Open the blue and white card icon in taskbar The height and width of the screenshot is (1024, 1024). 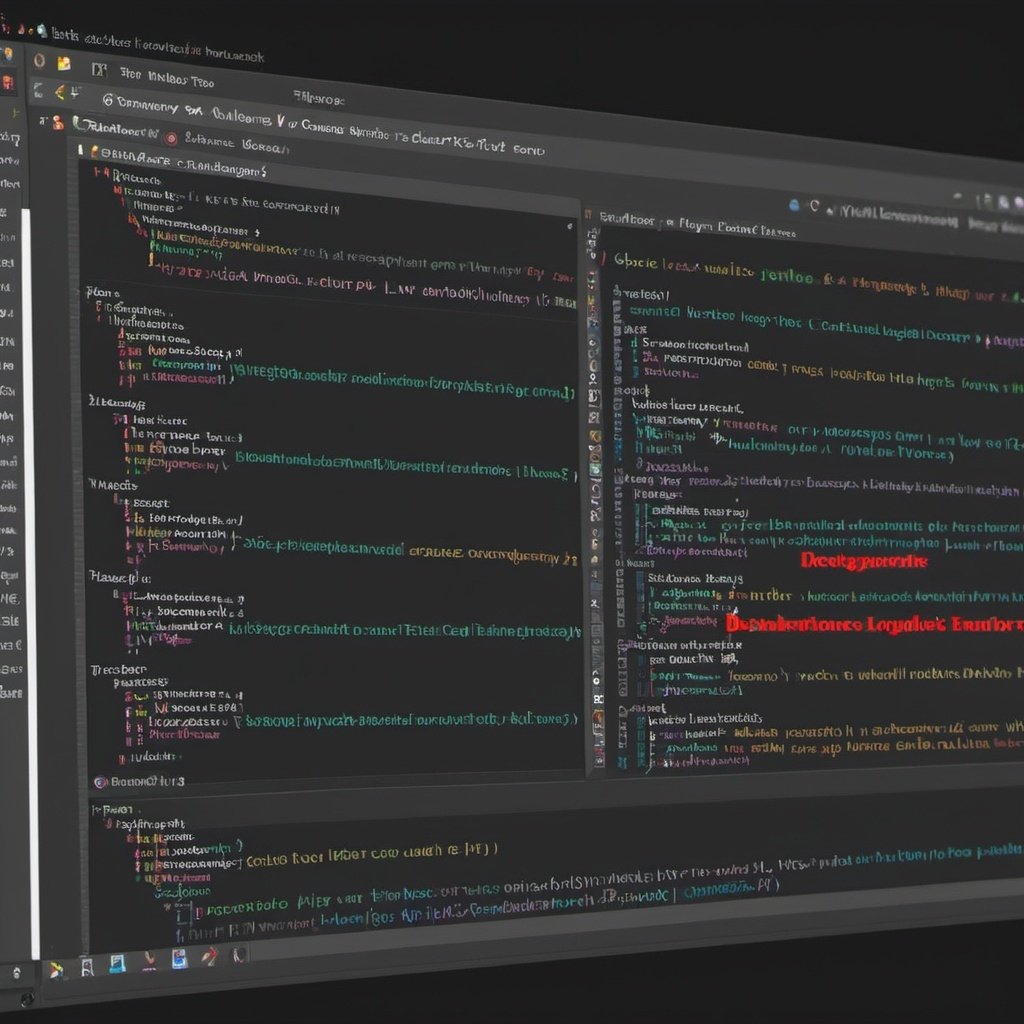click(180, 958)
